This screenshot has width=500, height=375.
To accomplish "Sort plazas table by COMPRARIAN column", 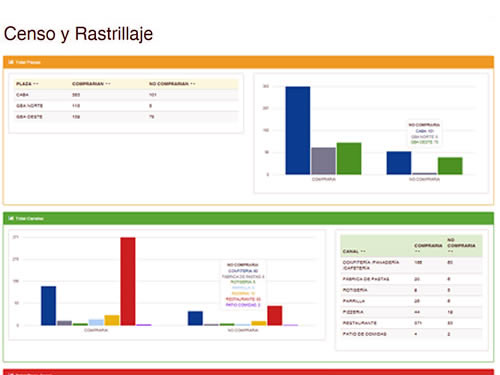I will (x=91, y=84).
